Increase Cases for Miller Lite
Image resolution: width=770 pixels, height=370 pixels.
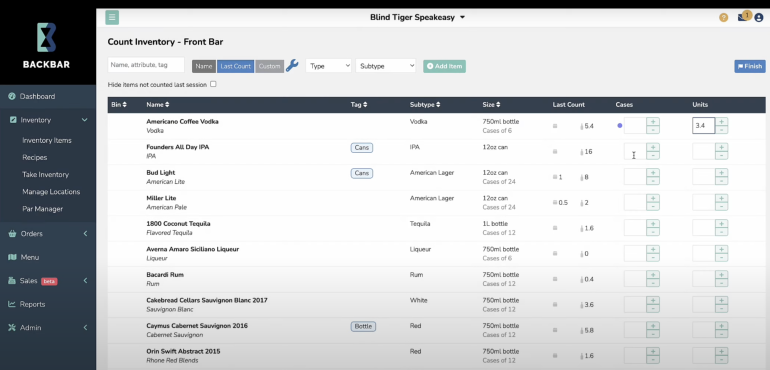tap(653, 199)
